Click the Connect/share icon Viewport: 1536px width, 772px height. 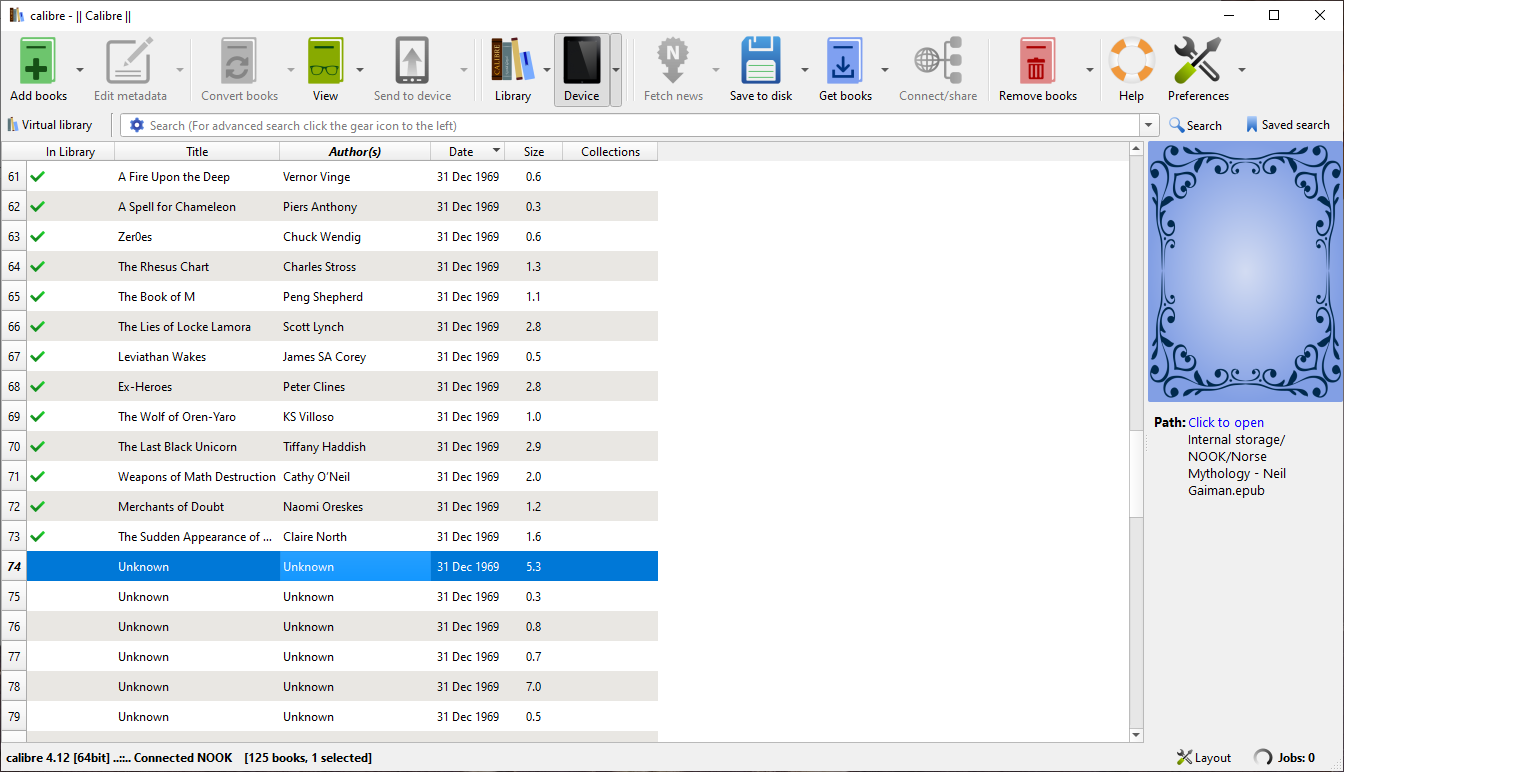938,61
